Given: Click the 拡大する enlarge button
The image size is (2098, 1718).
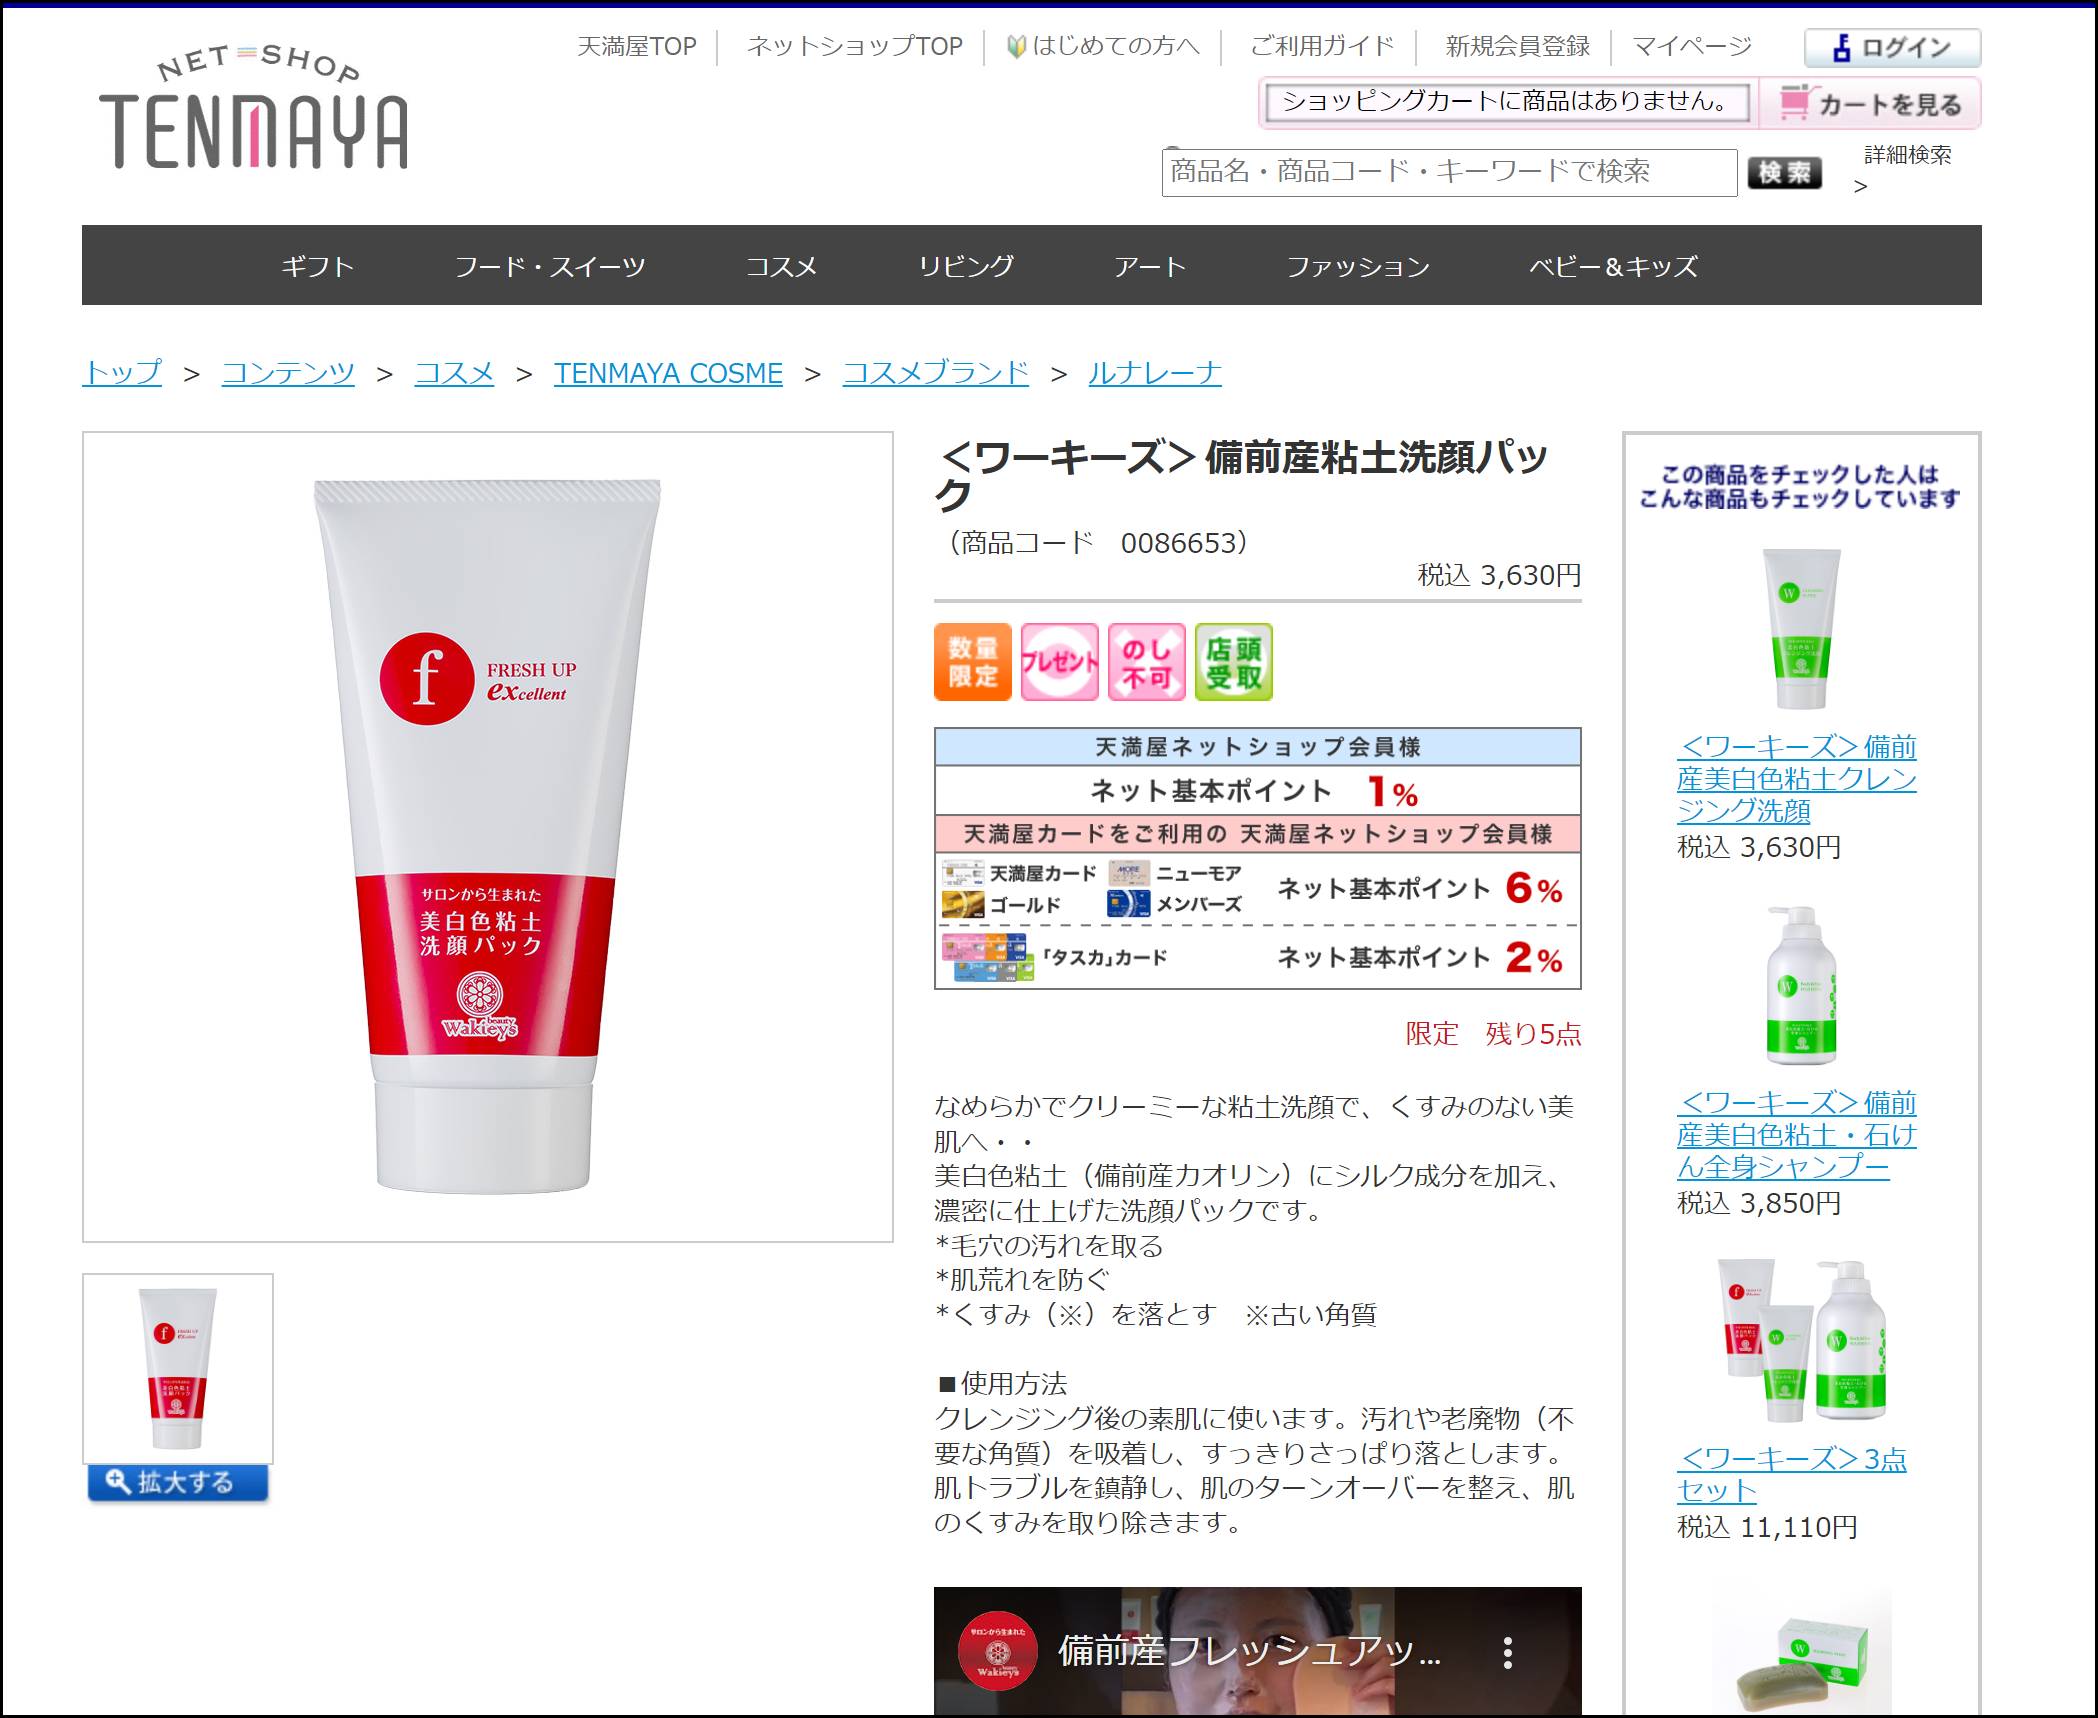Looking at the screenshot, I should [178, 1483].
